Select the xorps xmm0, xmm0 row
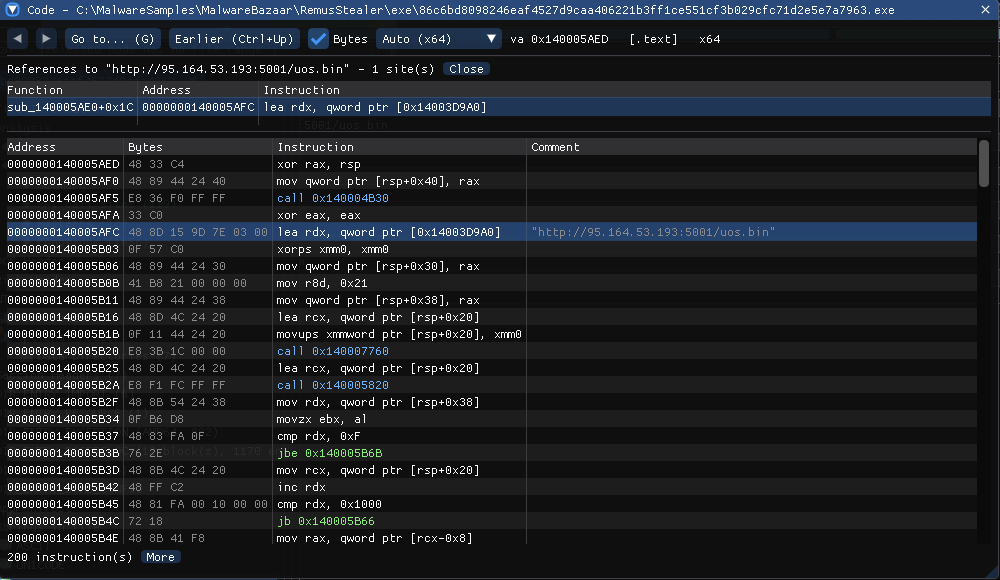 (x=491, y=249)
